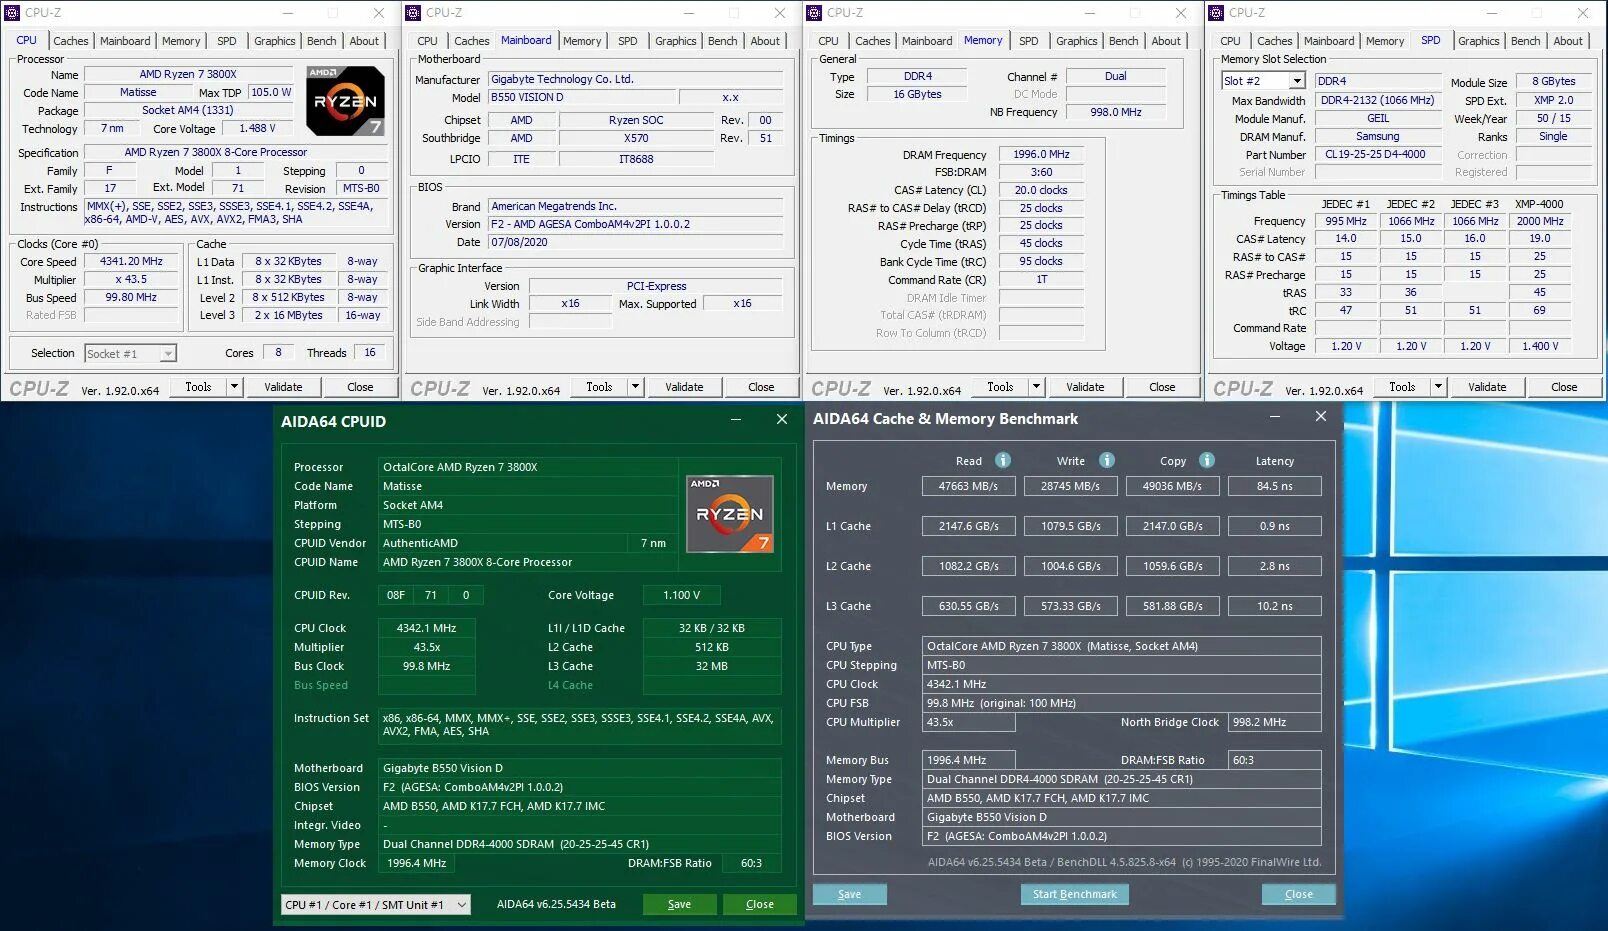Switch to CPU tab in CPU-Z SPD window
Screen dimensions: 1608x931
coord(1230,41)
